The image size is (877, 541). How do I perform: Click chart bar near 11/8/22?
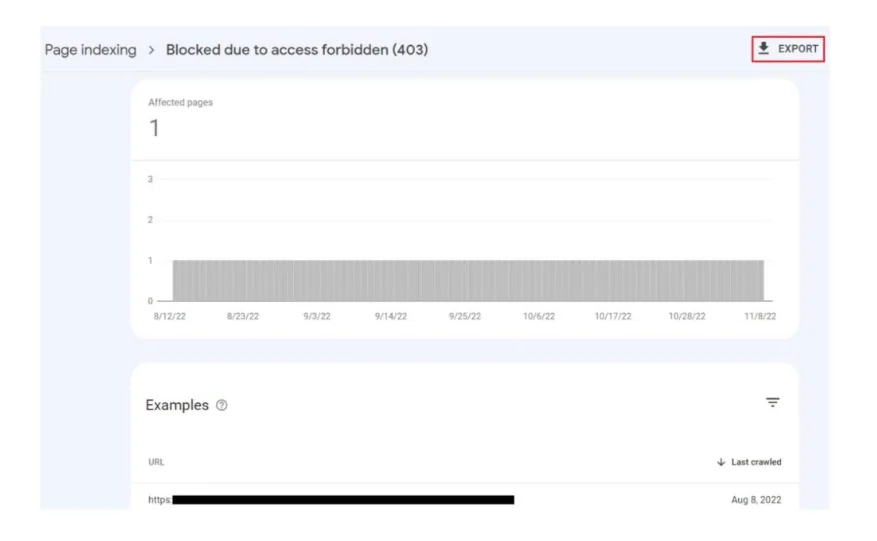[x=760, y=281]
